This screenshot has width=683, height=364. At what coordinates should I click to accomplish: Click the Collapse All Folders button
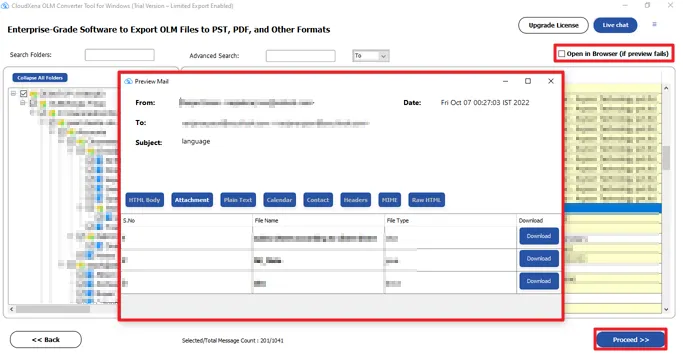(x=40, y=78)
